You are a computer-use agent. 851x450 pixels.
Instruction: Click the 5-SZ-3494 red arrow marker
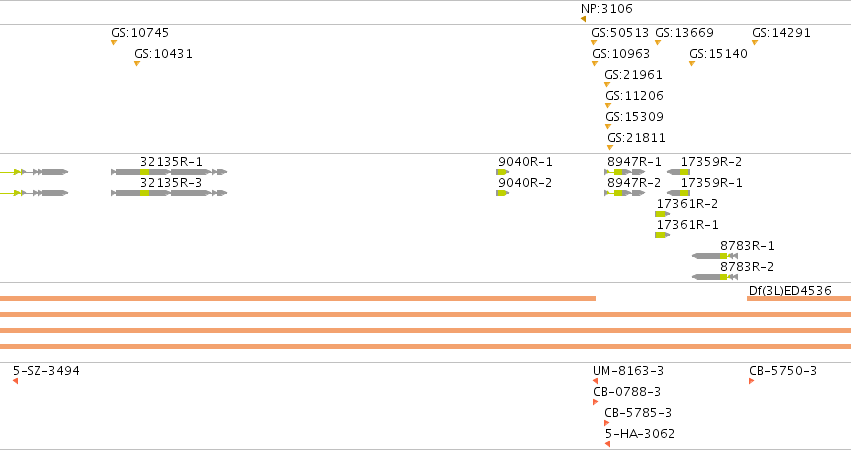tap(16, 381)
